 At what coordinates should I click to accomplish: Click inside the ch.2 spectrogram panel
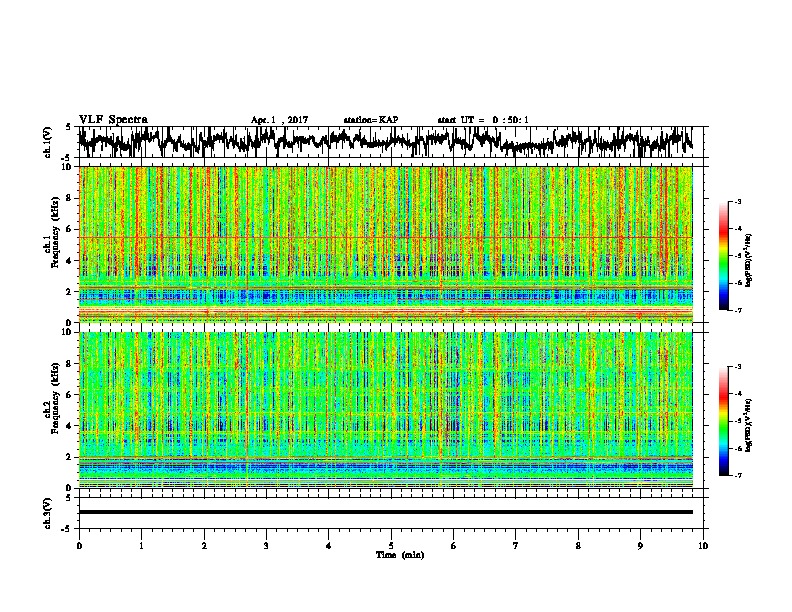pos(385,410)
